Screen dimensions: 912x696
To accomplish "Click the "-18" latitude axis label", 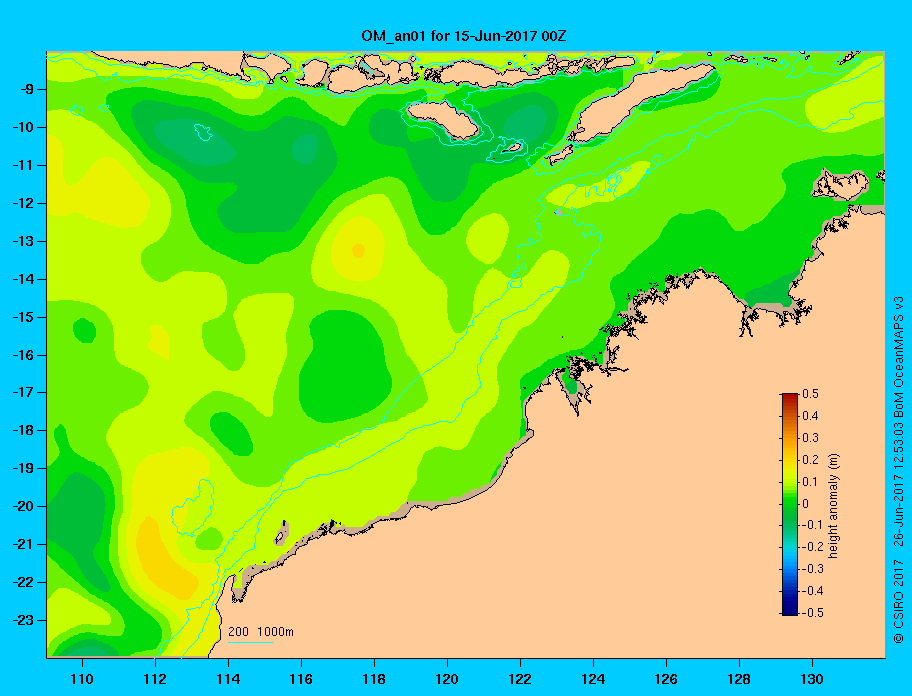I will (23, 430).
